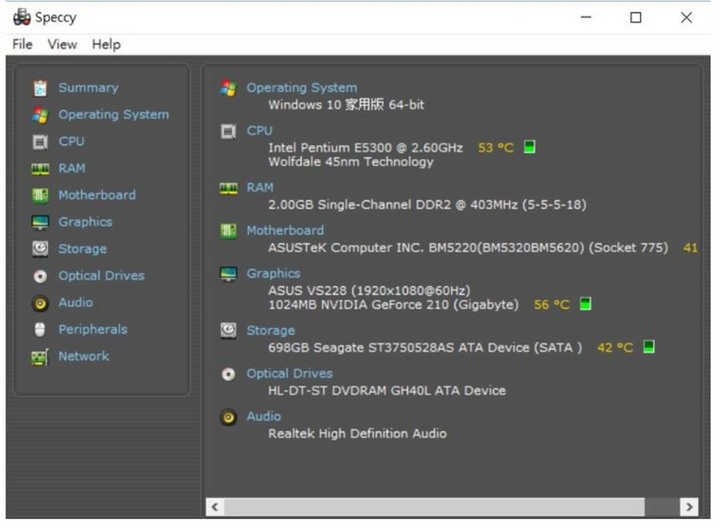The image size is (720, 526).
Task: Click the Storage heading link in summary
Action: click(270, 330)
